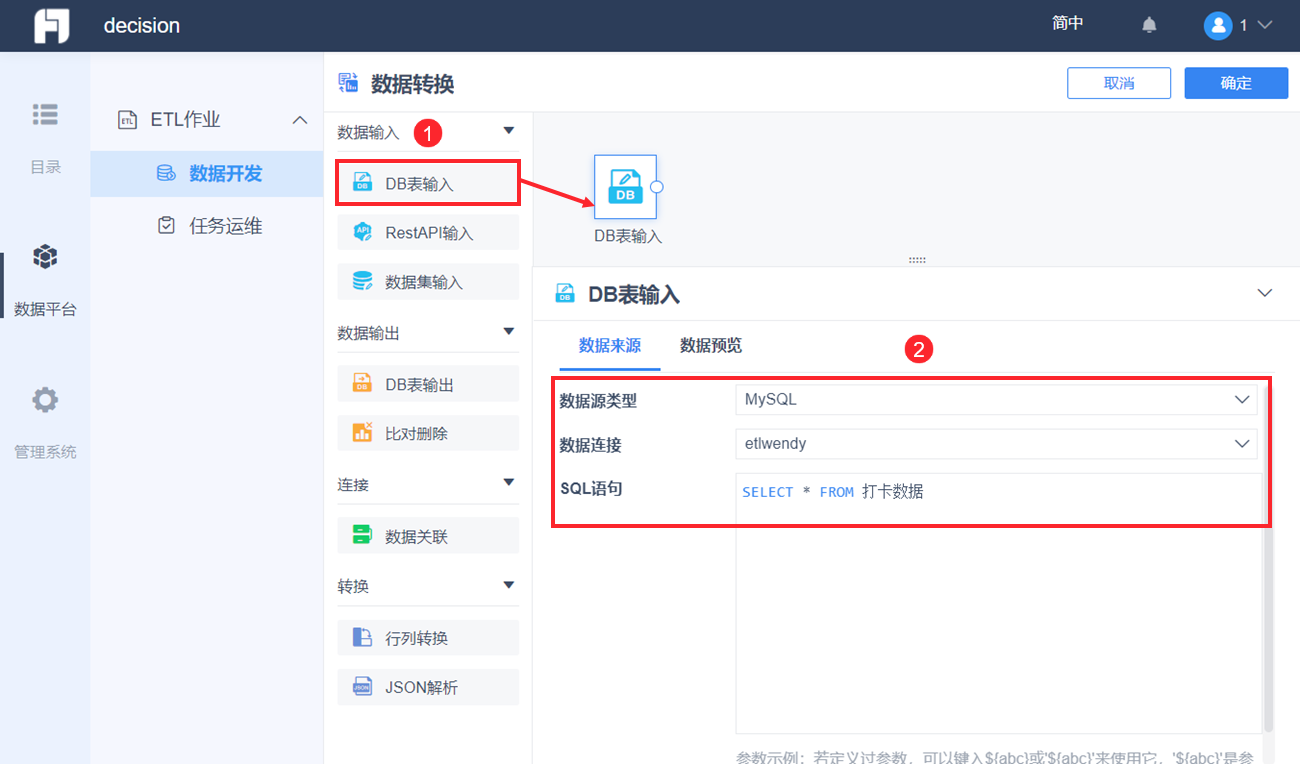Click the user avatar icon
This screenshot has width=1300, height=764.
point(1217,25)
